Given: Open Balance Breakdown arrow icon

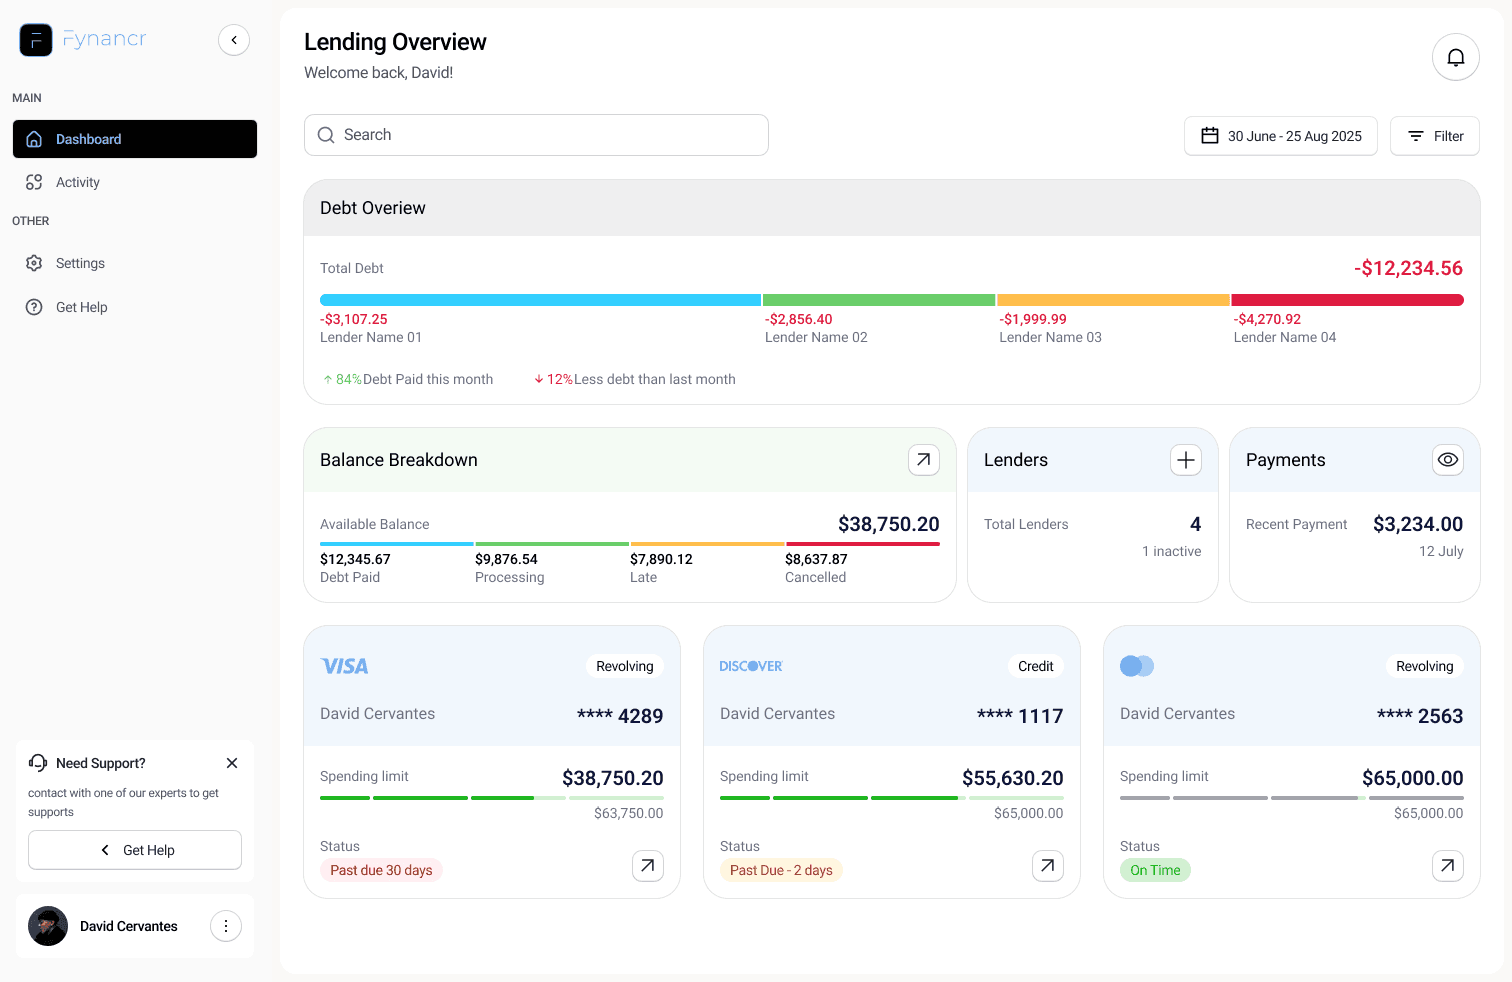Looking at the screenshot, I should click(923, 460).
